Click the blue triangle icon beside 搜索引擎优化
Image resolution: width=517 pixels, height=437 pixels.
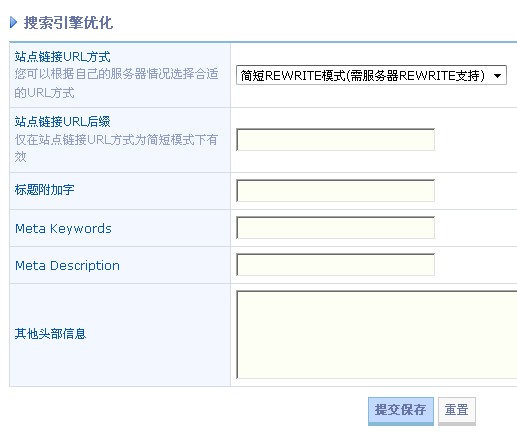click(x=13, y=23)
